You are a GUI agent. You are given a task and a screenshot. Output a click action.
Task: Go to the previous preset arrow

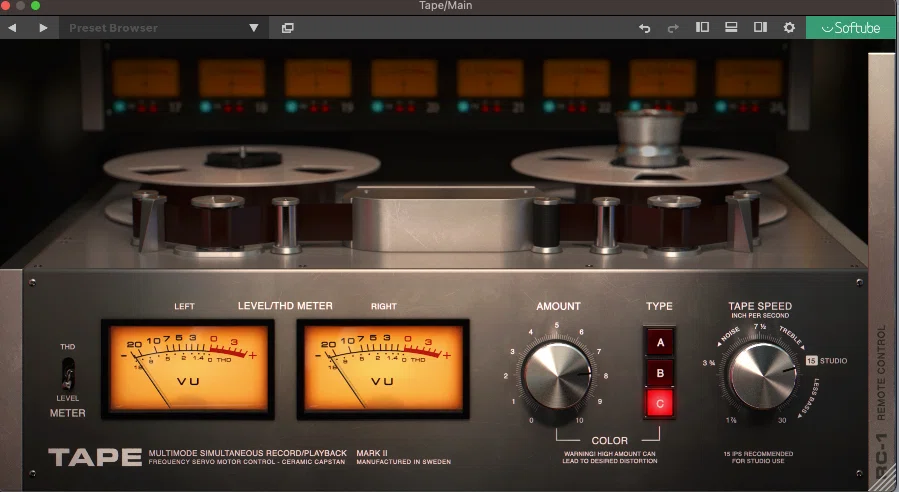click(12, 28)
